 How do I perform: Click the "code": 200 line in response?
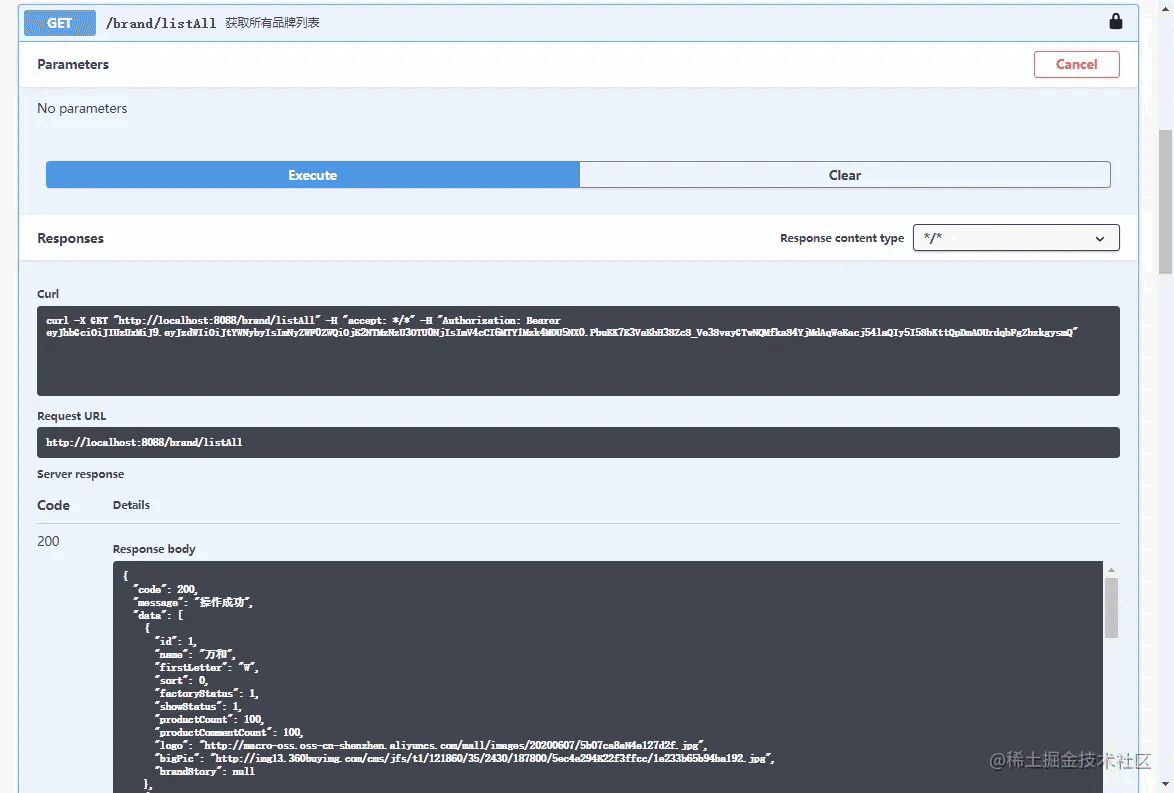(x=165, y=589)
